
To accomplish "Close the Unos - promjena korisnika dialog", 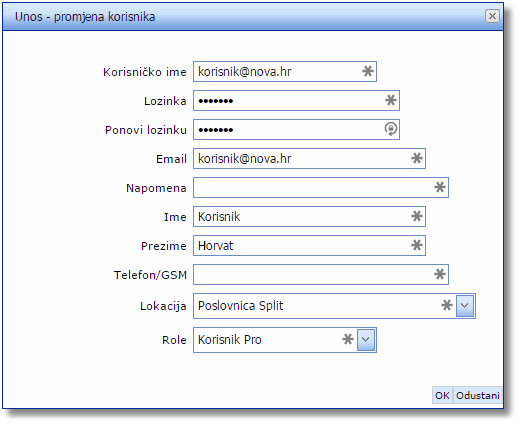I will point(492,16).
